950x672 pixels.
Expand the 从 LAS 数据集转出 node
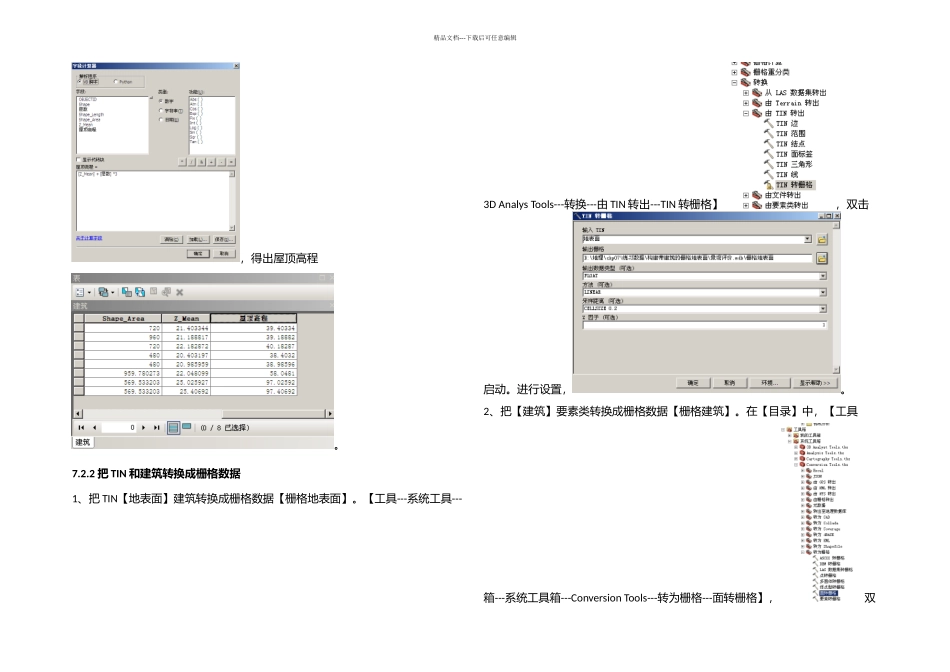(x=746, y=93)
